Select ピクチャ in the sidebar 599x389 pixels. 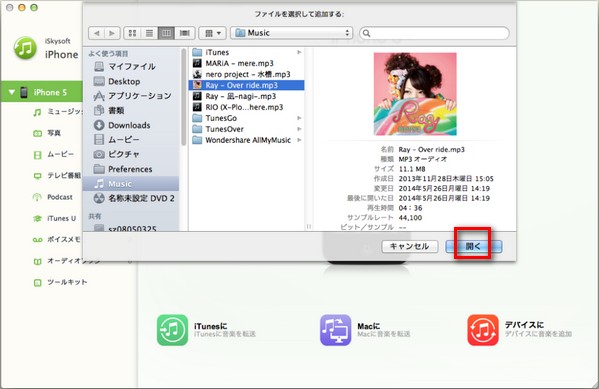click(131, 154)
